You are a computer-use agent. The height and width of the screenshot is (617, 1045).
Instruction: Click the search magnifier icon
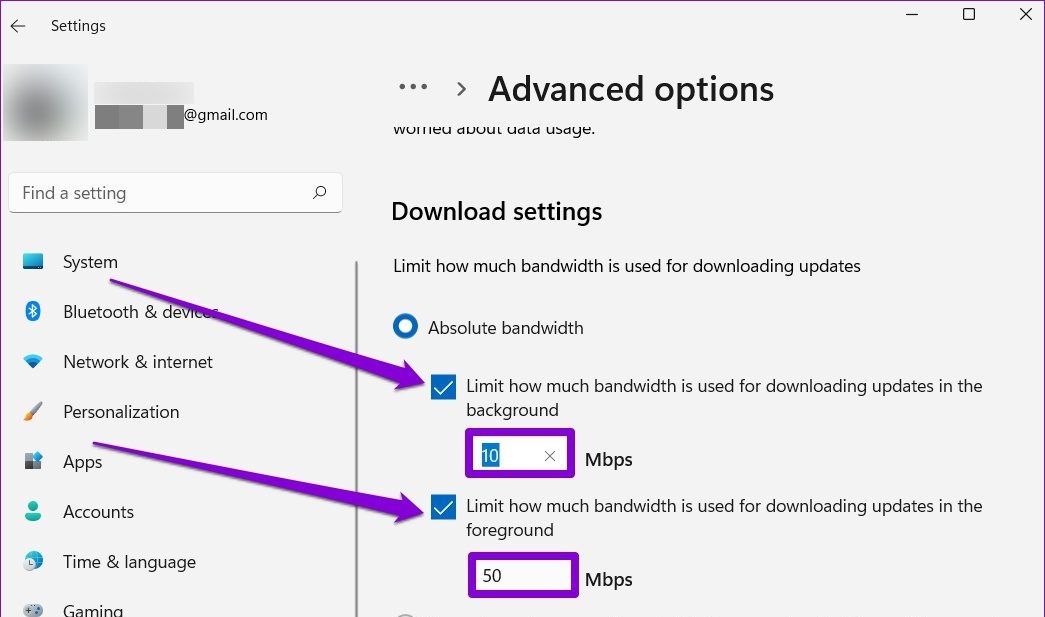pos(320,193)
